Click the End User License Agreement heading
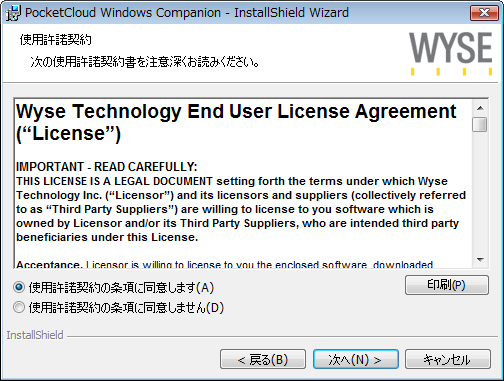 point(236,122)
